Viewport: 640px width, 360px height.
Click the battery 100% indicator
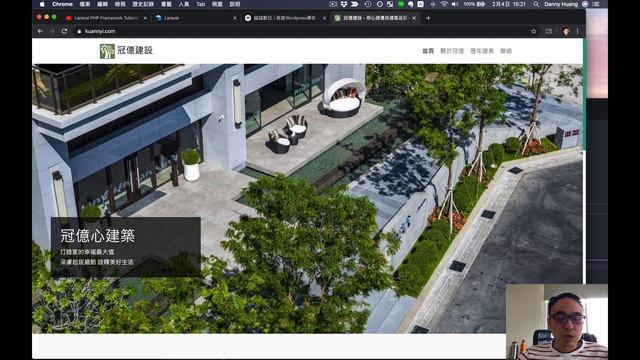pyautogui.click(x=474, y=4)
